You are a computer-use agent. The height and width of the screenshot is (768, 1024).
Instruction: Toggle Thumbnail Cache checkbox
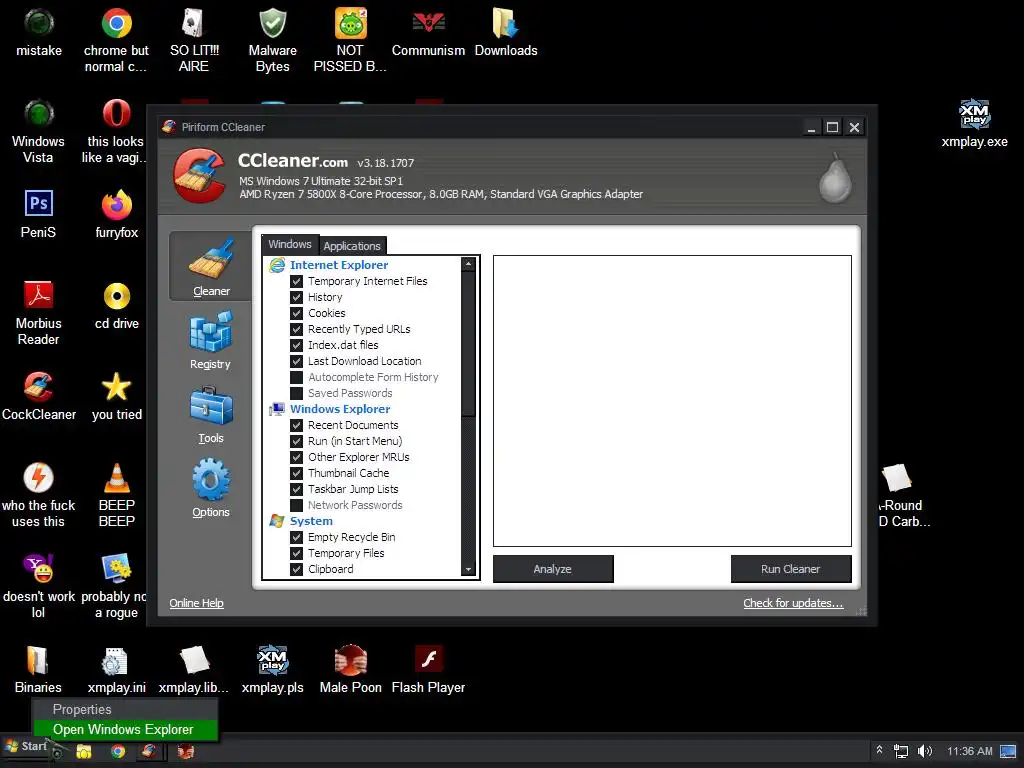coord(296,473)
